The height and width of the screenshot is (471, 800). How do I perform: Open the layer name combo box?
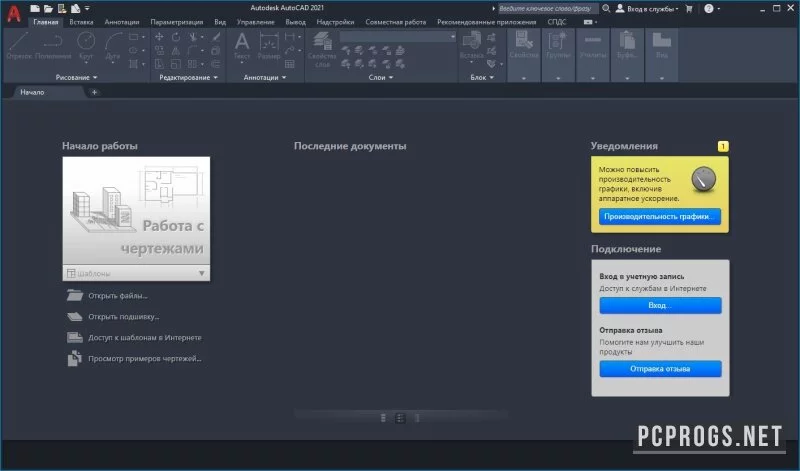pos(397,37)
